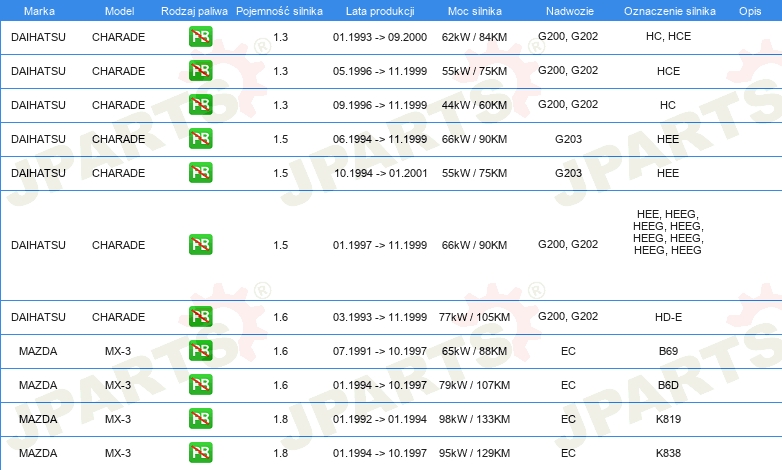
Task: Select MAZDA cell in K838 row
Action: (38, 453)
